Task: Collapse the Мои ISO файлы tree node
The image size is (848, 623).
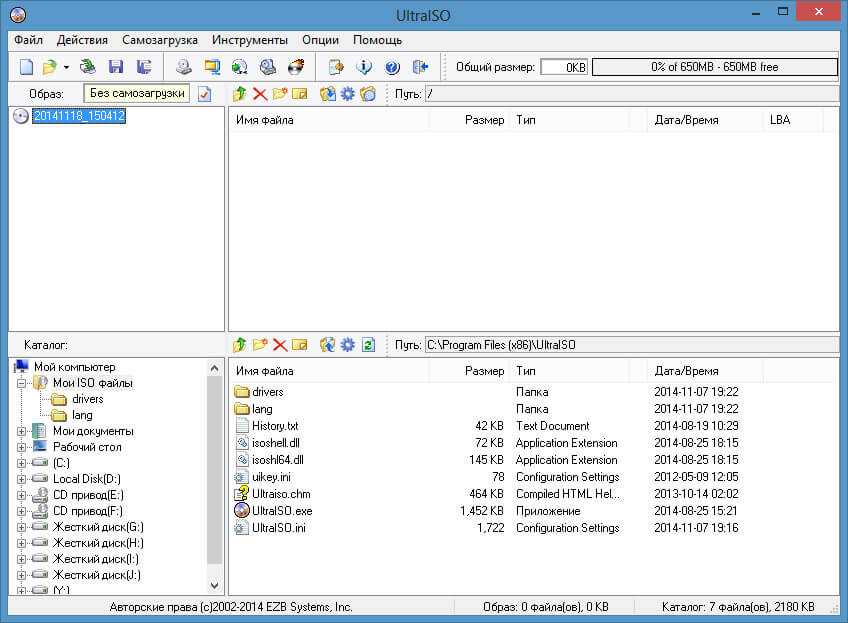Action: point(22,383)
